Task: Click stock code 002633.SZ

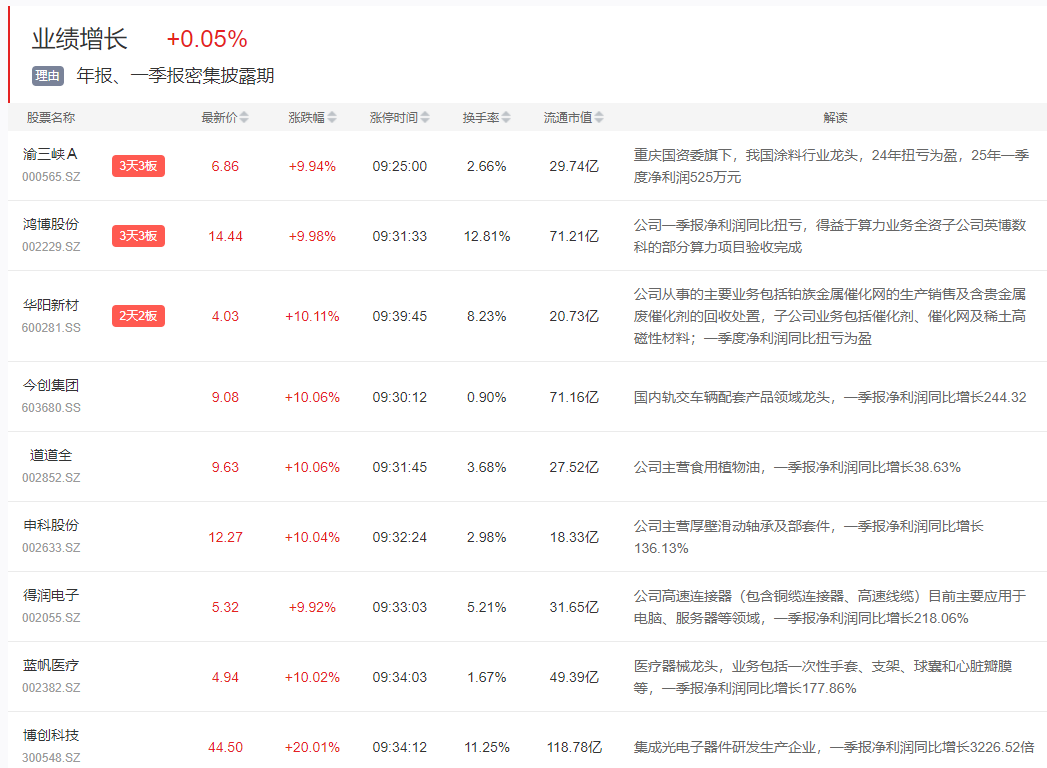Action: pos(51,548)
